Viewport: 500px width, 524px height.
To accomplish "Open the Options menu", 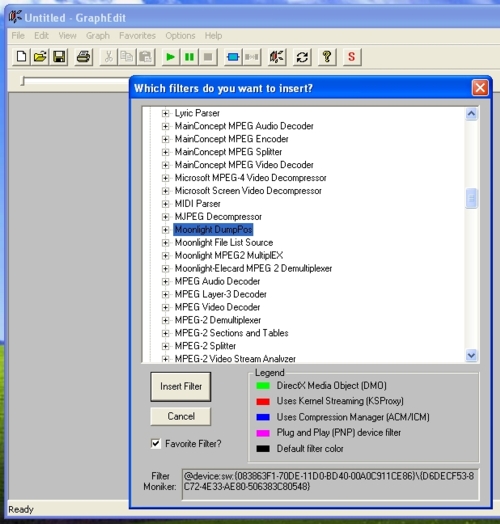I will (180, 35).
